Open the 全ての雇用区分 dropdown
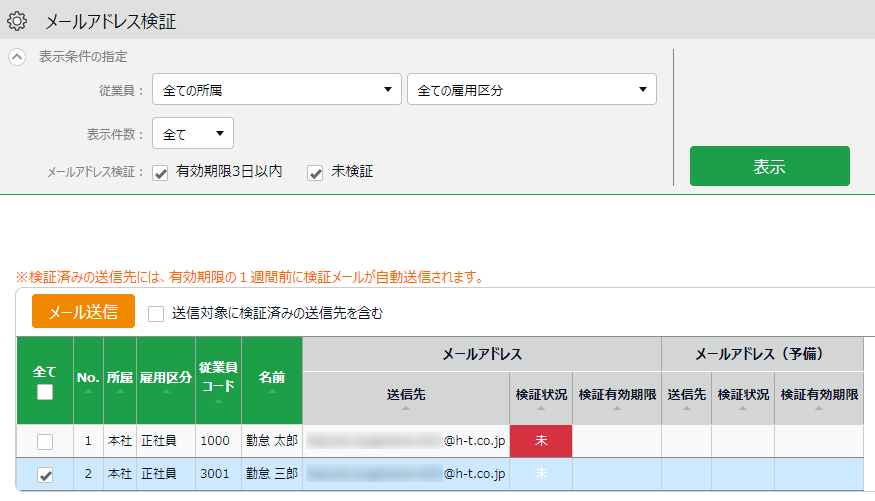This screenshot has width=875, height=501. coord(531,90)
